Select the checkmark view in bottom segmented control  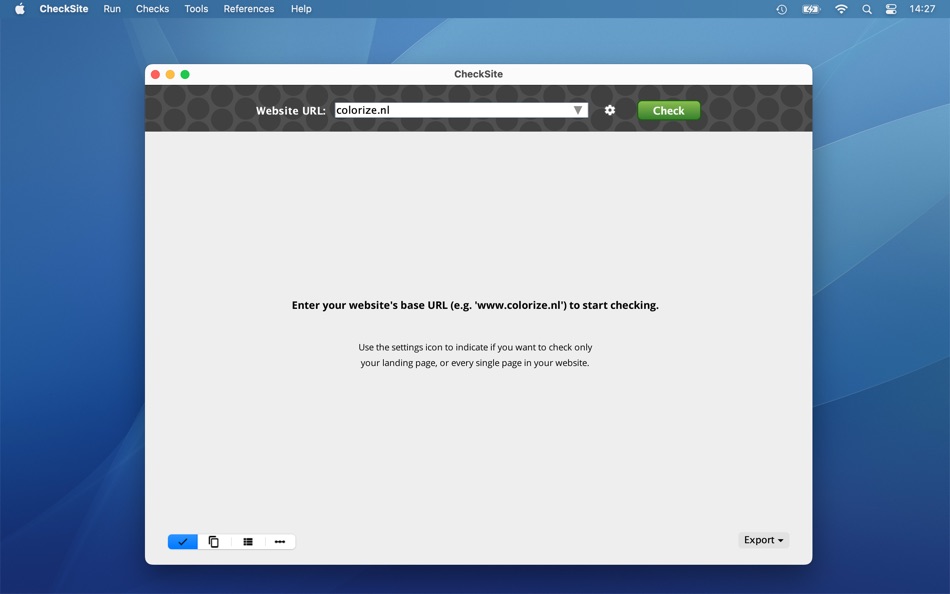[x=182, y=541]
